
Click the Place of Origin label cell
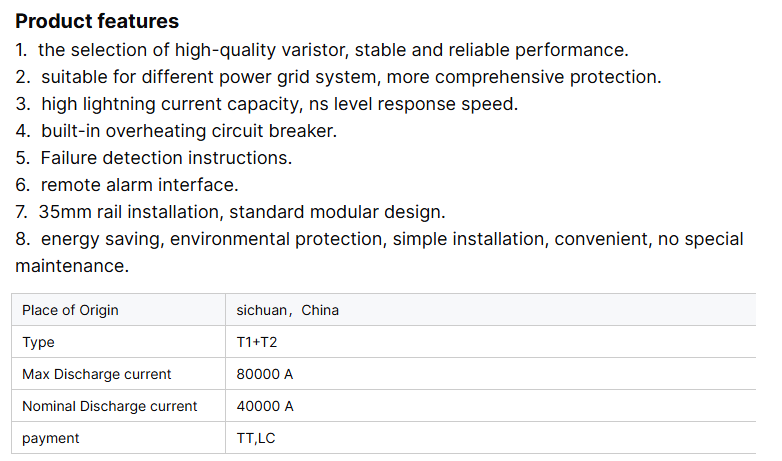click(x=70, y=310)
